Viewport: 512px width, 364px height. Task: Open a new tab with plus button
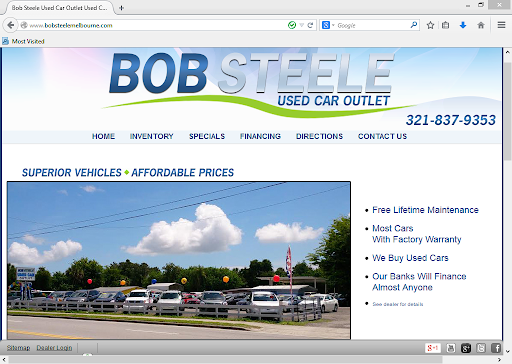tap(121, 8)
